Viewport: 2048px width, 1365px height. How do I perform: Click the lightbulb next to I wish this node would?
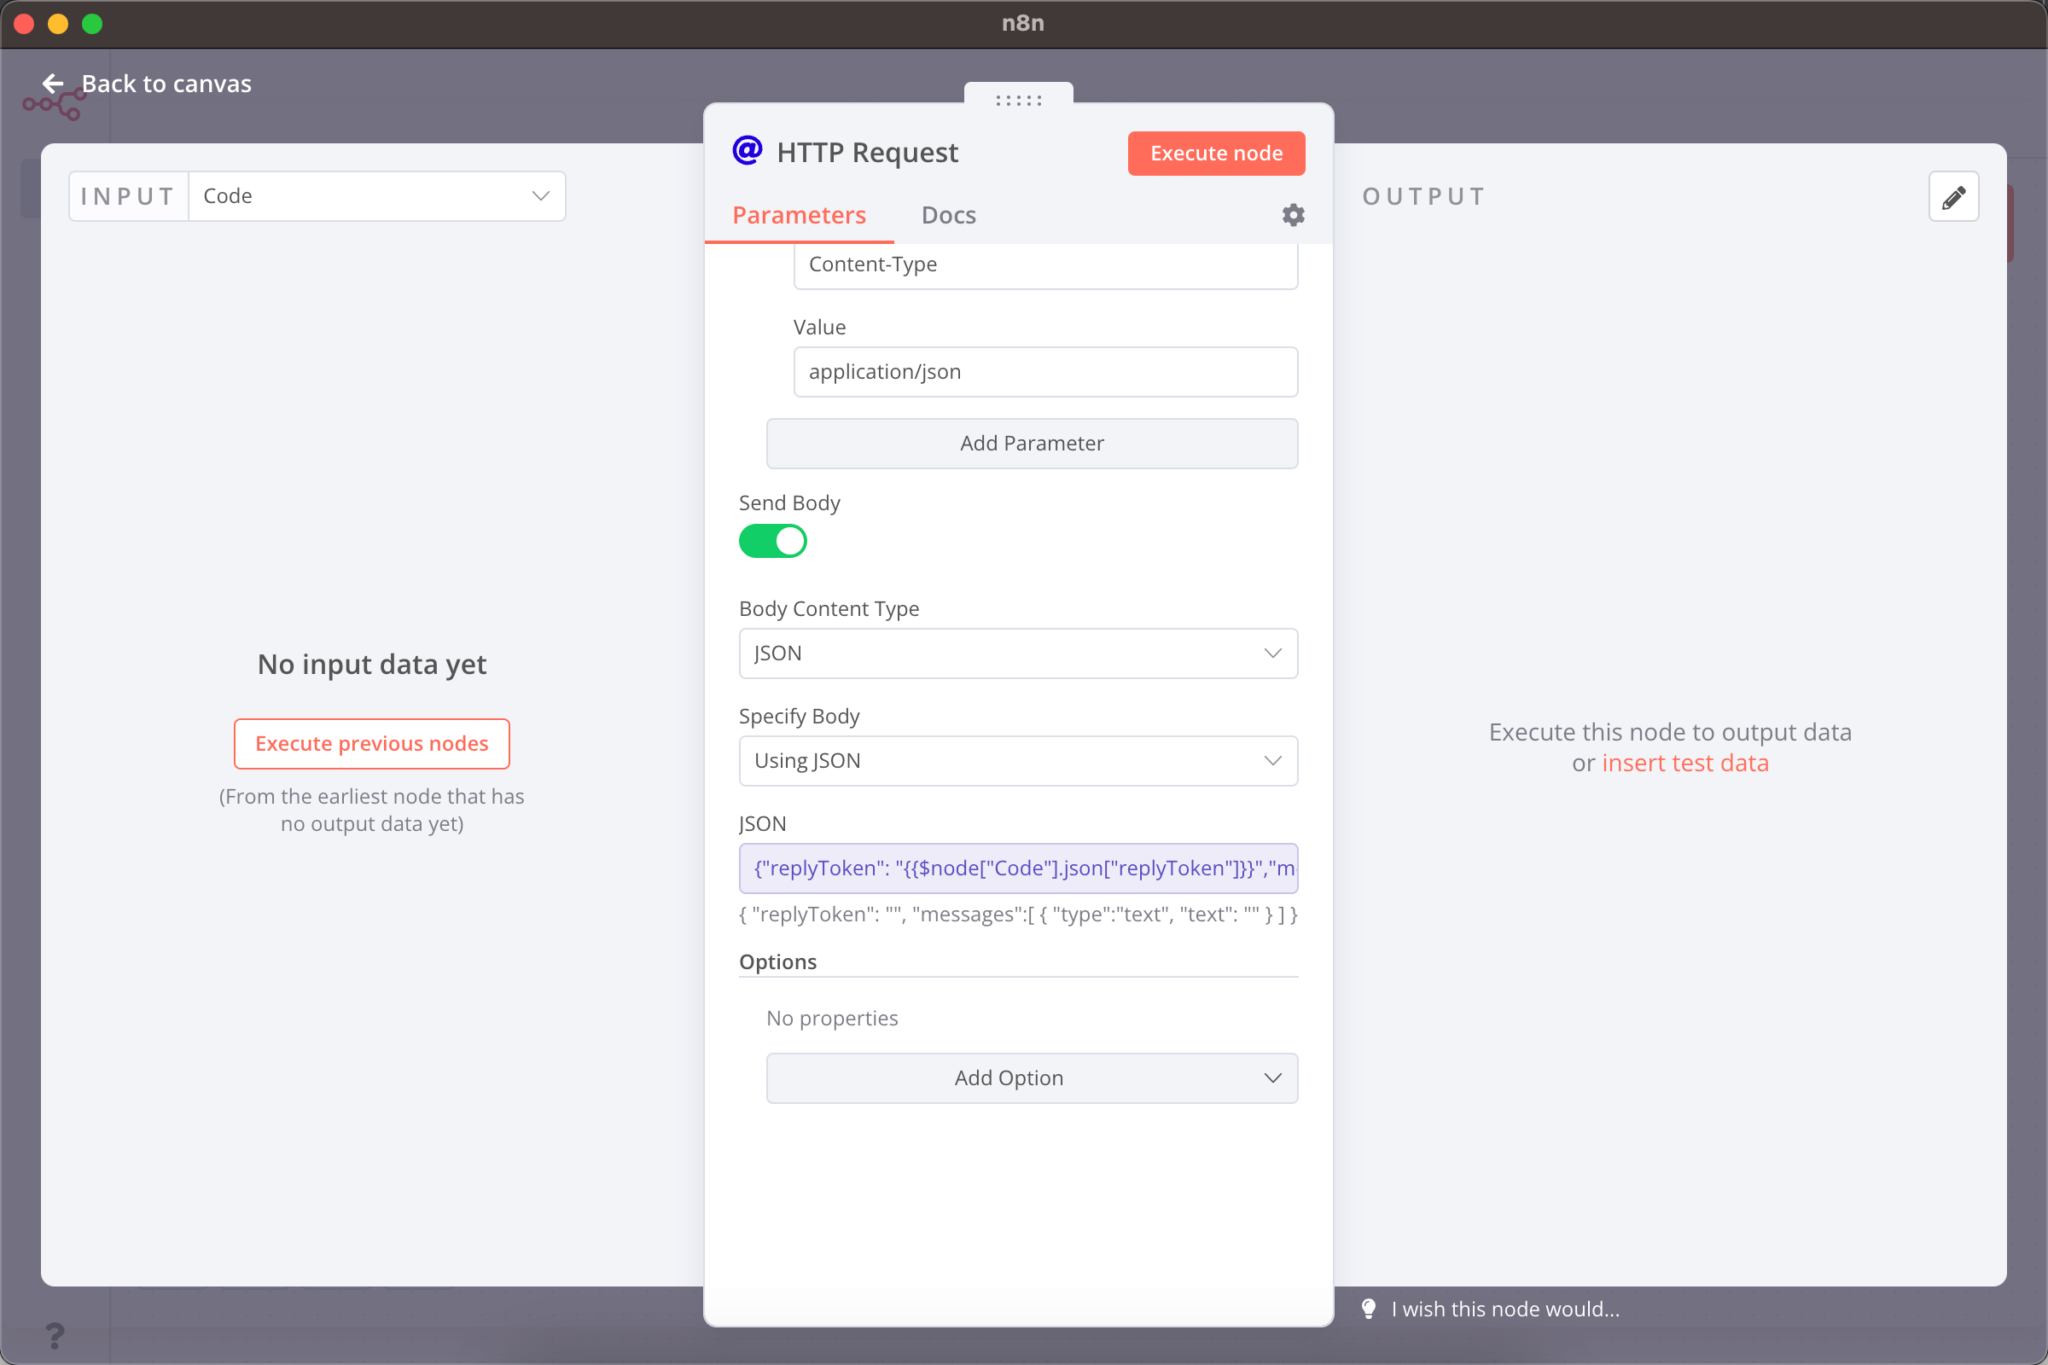tap(1370, 1308)
